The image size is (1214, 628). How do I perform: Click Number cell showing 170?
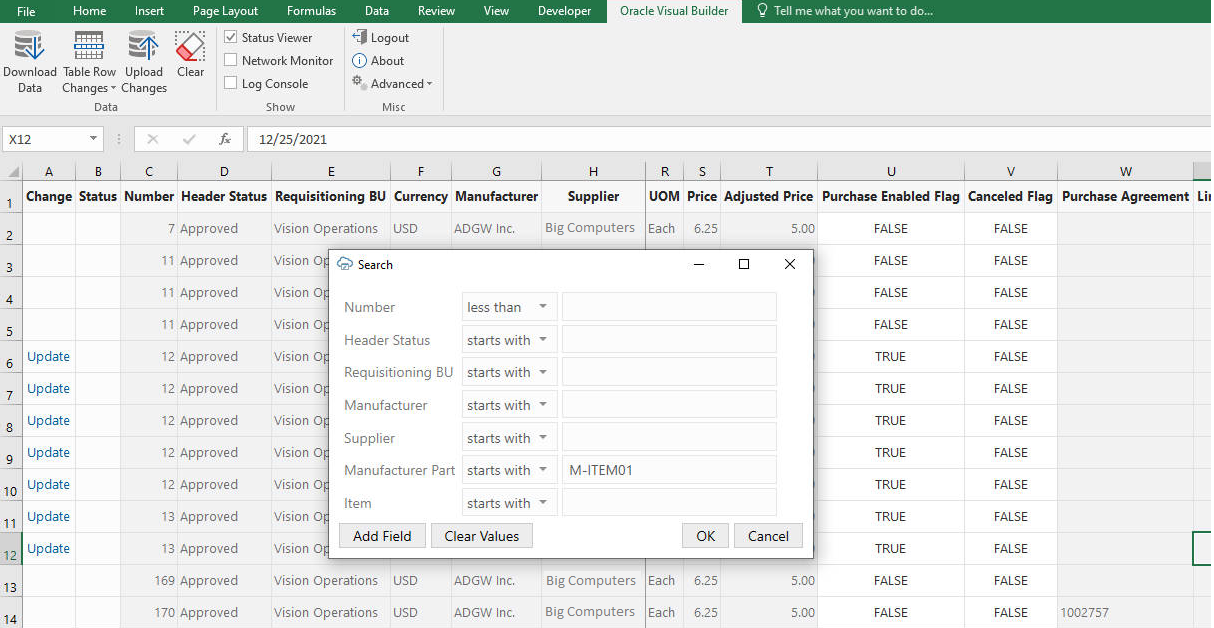pyautogui.click(x=148, y=612)
